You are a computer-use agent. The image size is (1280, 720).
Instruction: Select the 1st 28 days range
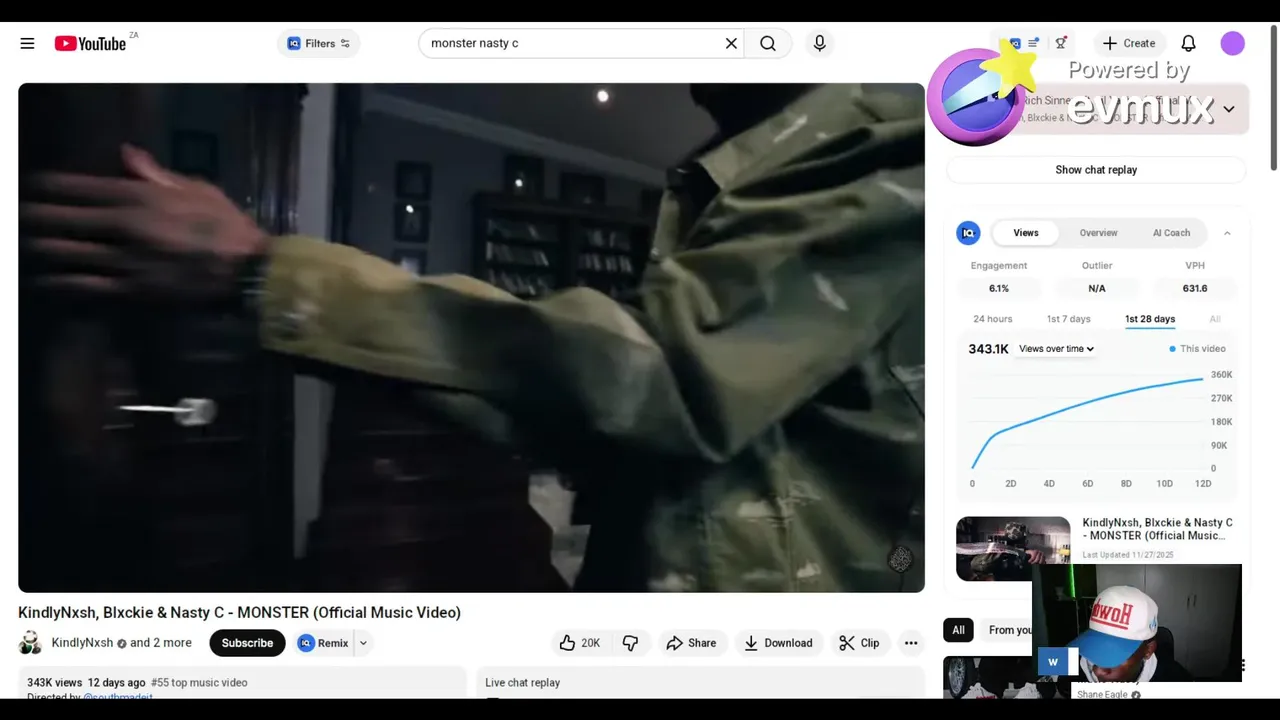1150,319
